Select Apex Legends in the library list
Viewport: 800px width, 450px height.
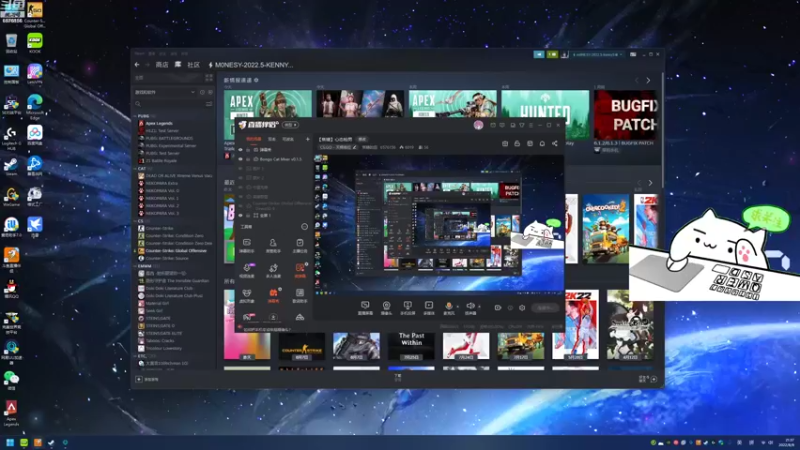159,123
